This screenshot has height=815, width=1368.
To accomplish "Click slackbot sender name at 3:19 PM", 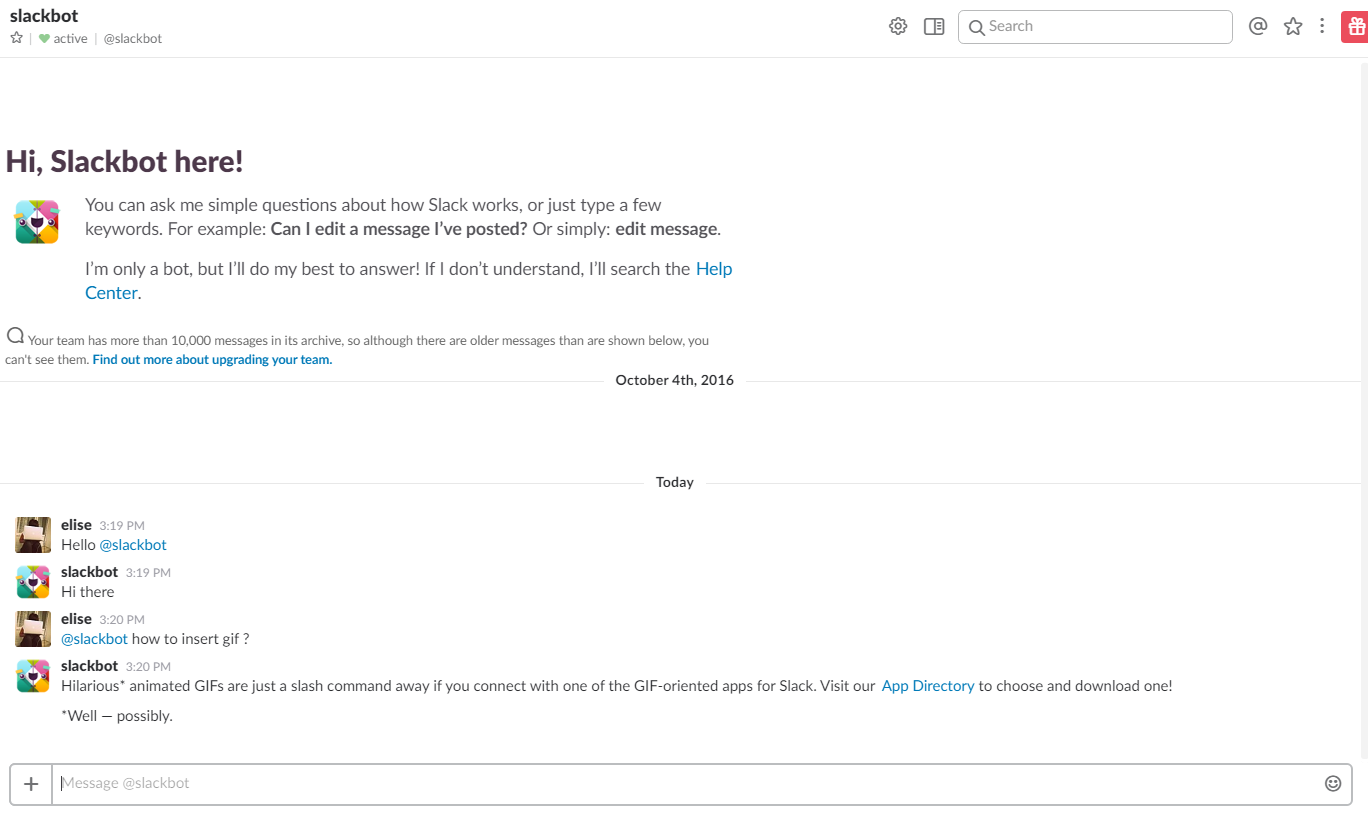I will (90, 572).
